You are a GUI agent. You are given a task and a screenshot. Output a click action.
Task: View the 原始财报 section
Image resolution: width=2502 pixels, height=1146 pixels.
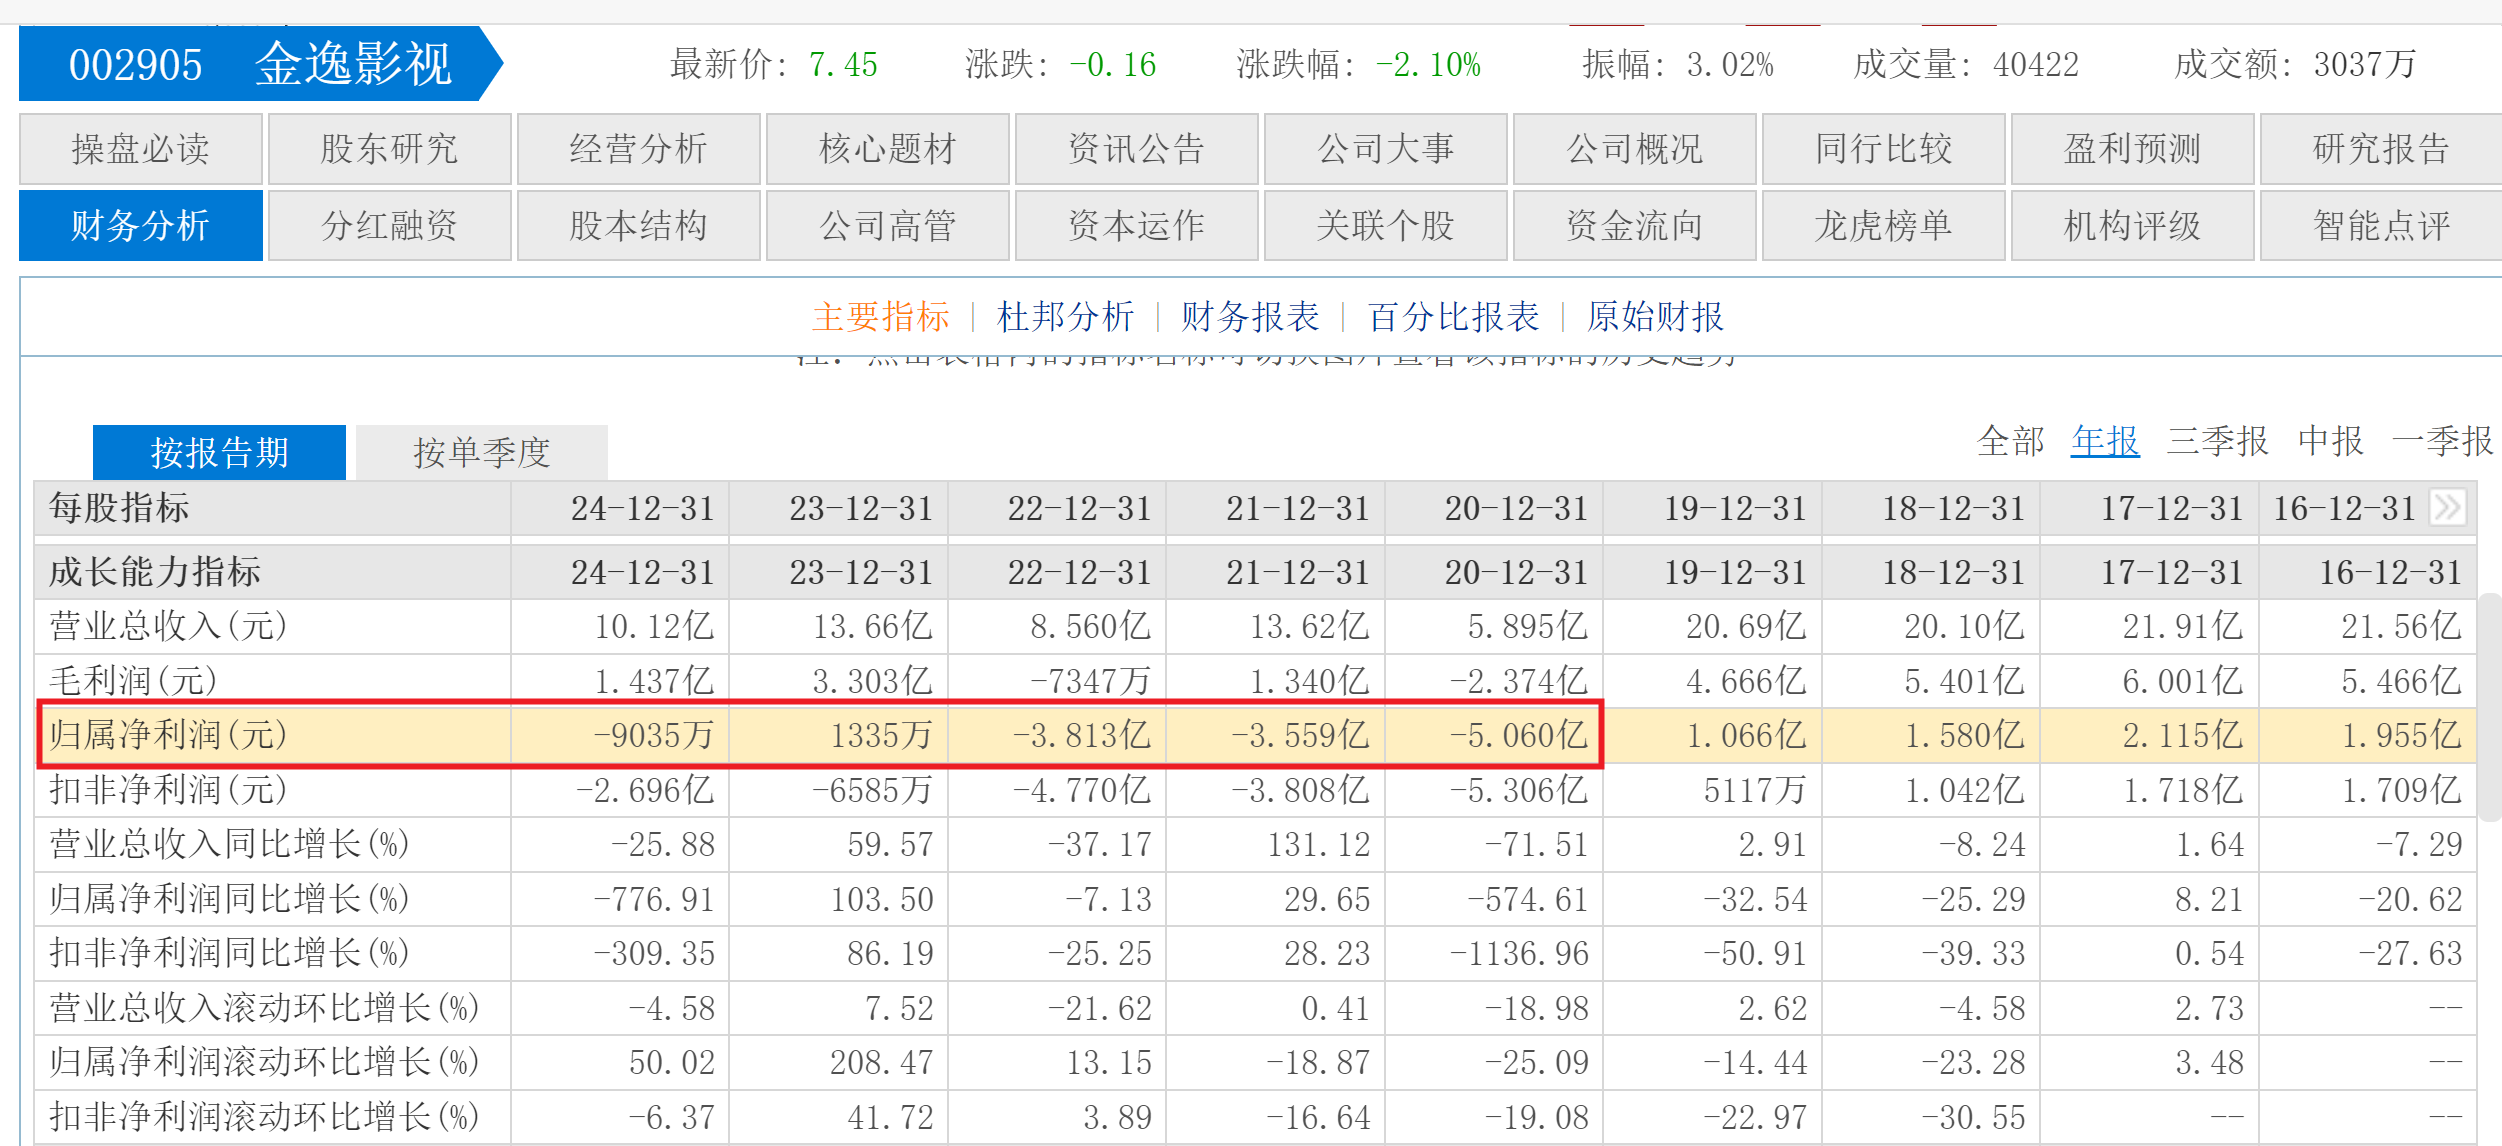pos(1655,317)
